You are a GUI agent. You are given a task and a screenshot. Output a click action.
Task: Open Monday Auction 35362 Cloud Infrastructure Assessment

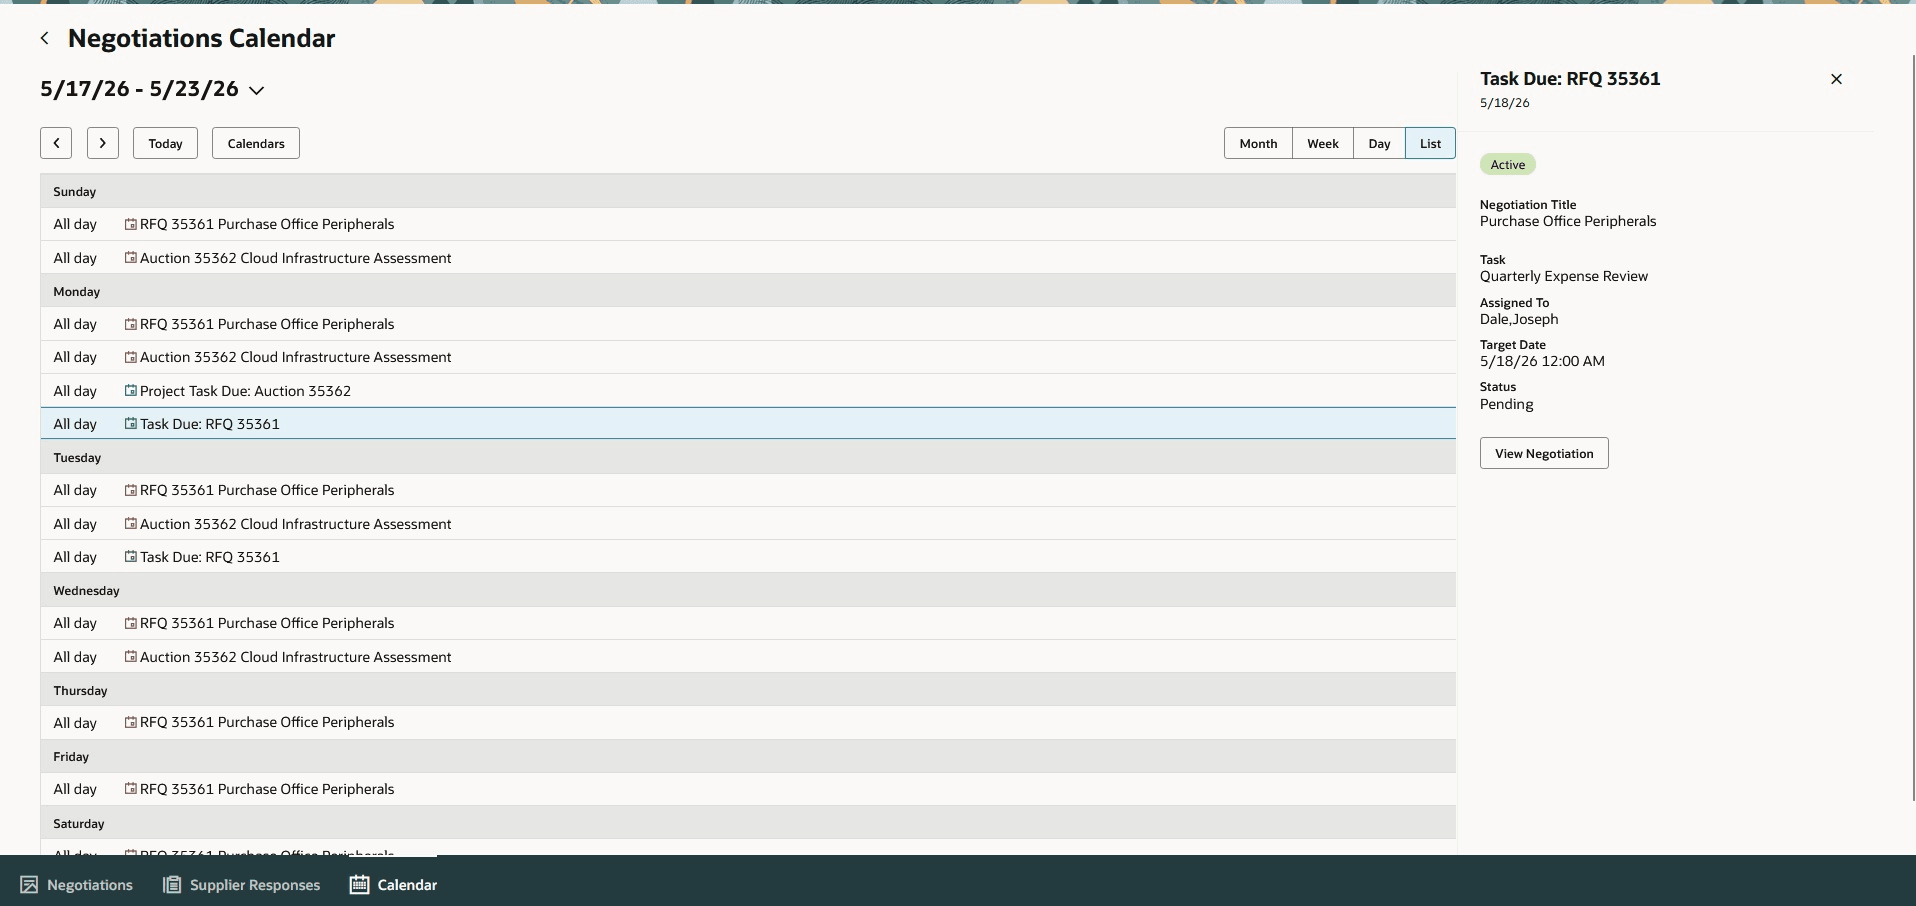748,357
